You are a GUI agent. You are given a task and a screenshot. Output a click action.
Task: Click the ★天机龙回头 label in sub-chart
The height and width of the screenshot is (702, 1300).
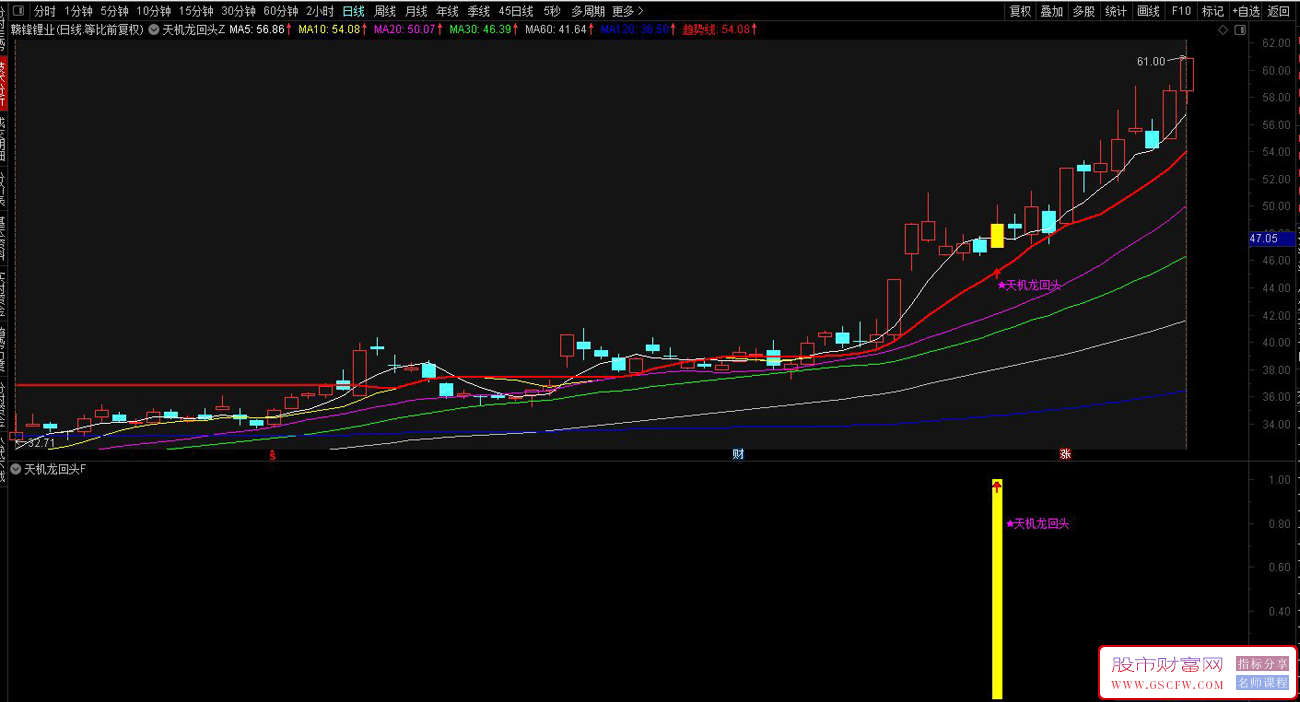pyautogui.click(x=1038, y=524)
